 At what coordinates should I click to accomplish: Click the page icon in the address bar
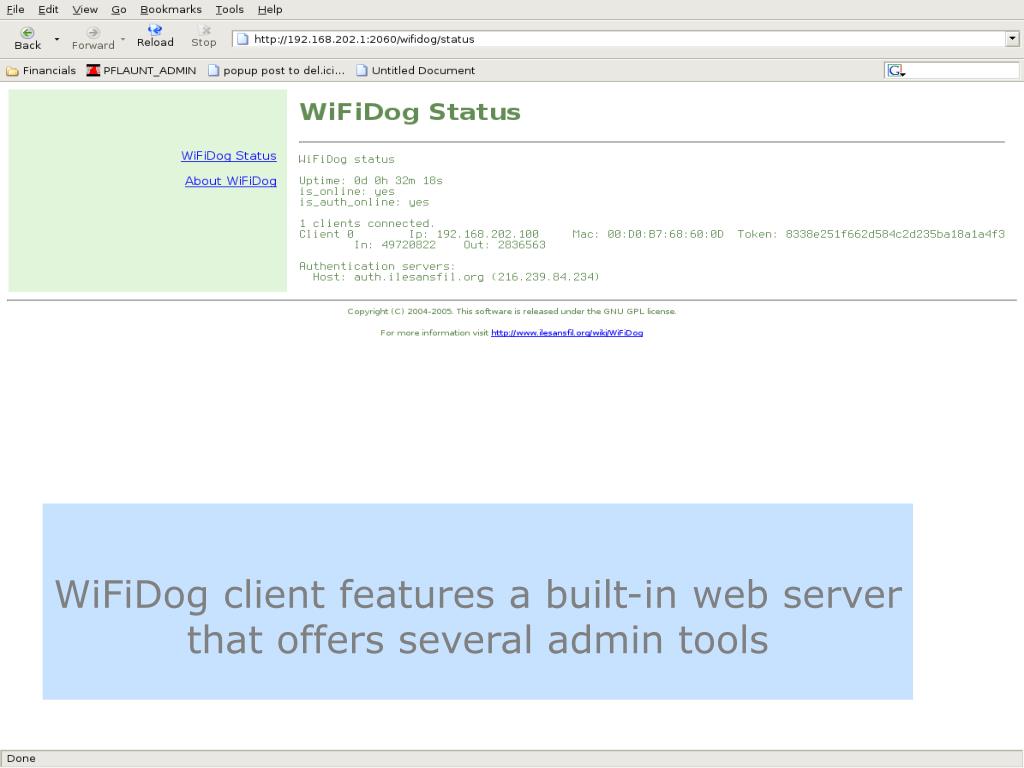pyautogui.click(x=243, y=39)
